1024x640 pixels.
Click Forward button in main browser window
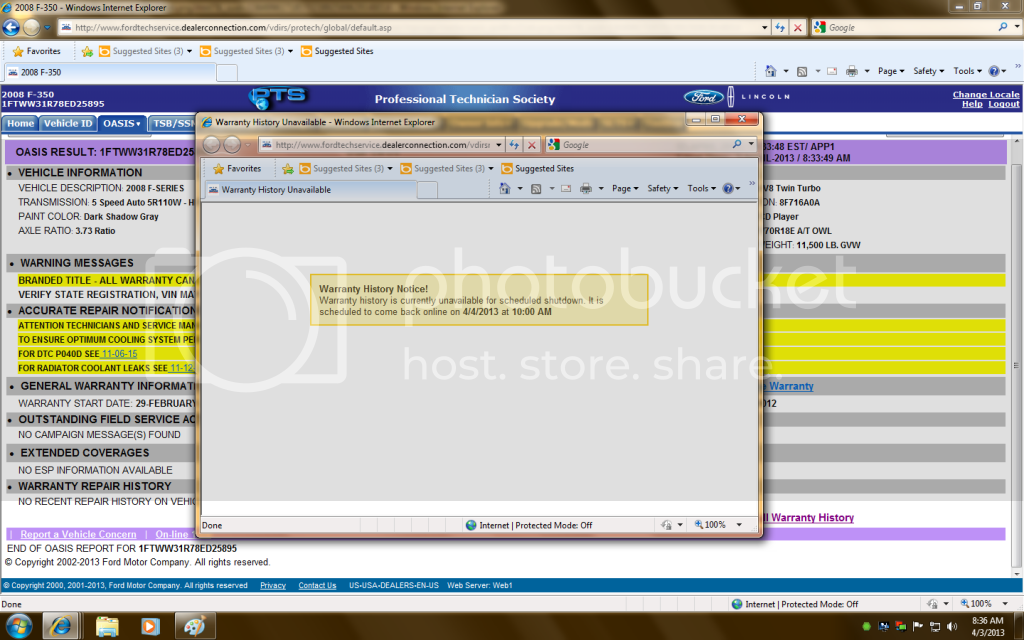click(31, 27)
